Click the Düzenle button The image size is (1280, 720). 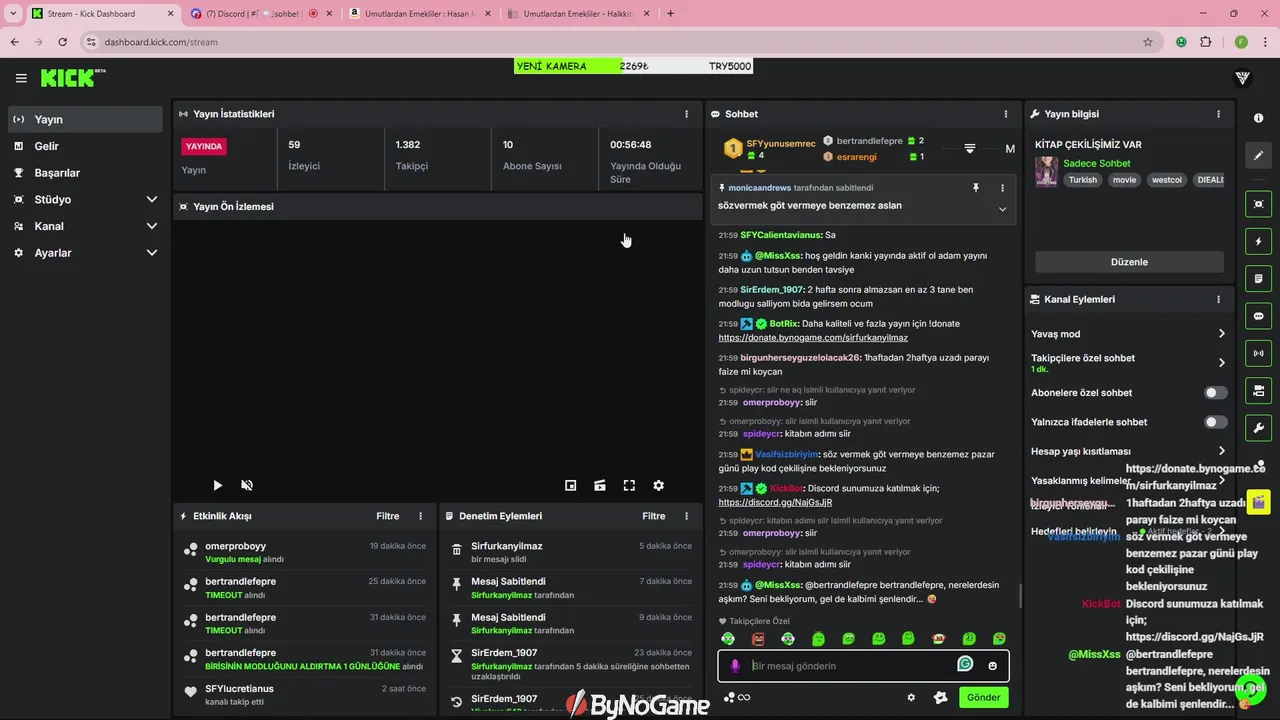coord(1129,262)
